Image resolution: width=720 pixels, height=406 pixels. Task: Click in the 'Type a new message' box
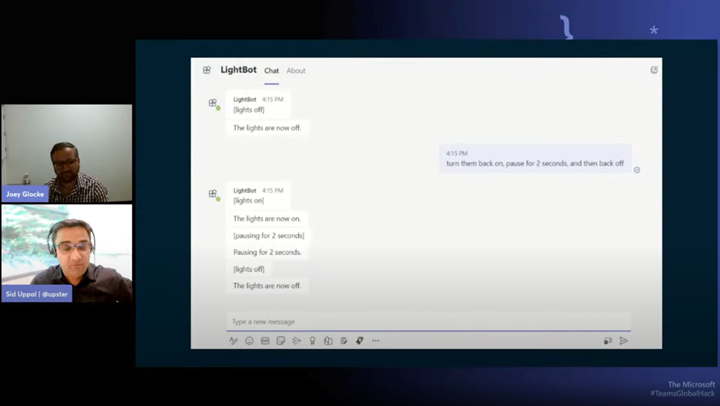click(428, 321)
